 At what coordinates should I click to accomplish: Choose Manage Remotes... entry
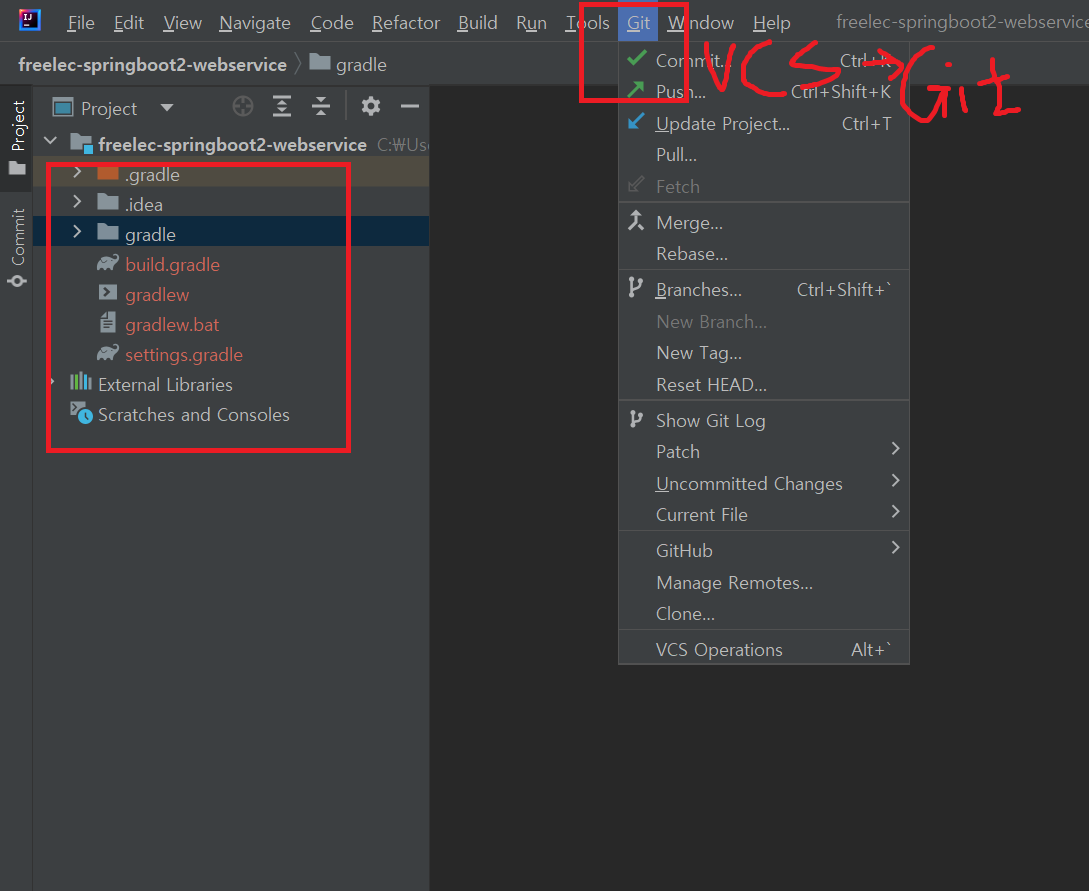click(x=763, y=583)
